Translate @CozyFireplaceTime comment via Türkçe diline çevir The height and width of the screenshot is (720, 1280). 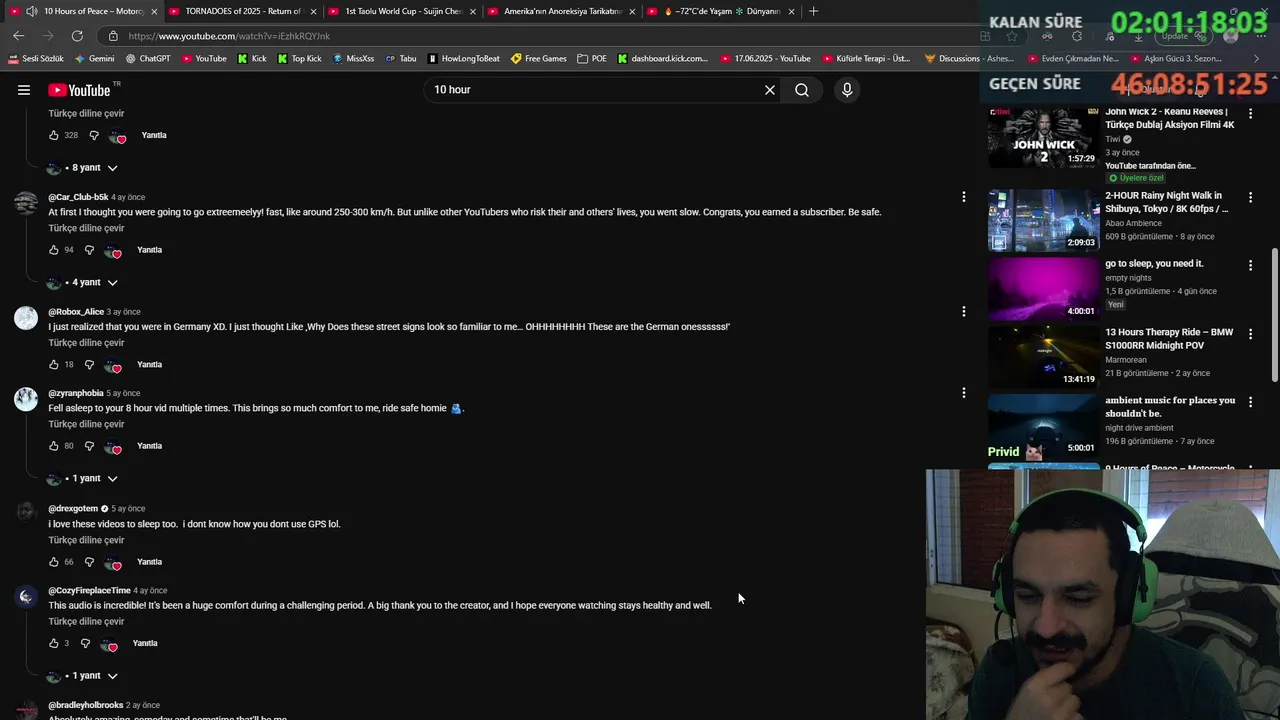(x=86, y=622)
